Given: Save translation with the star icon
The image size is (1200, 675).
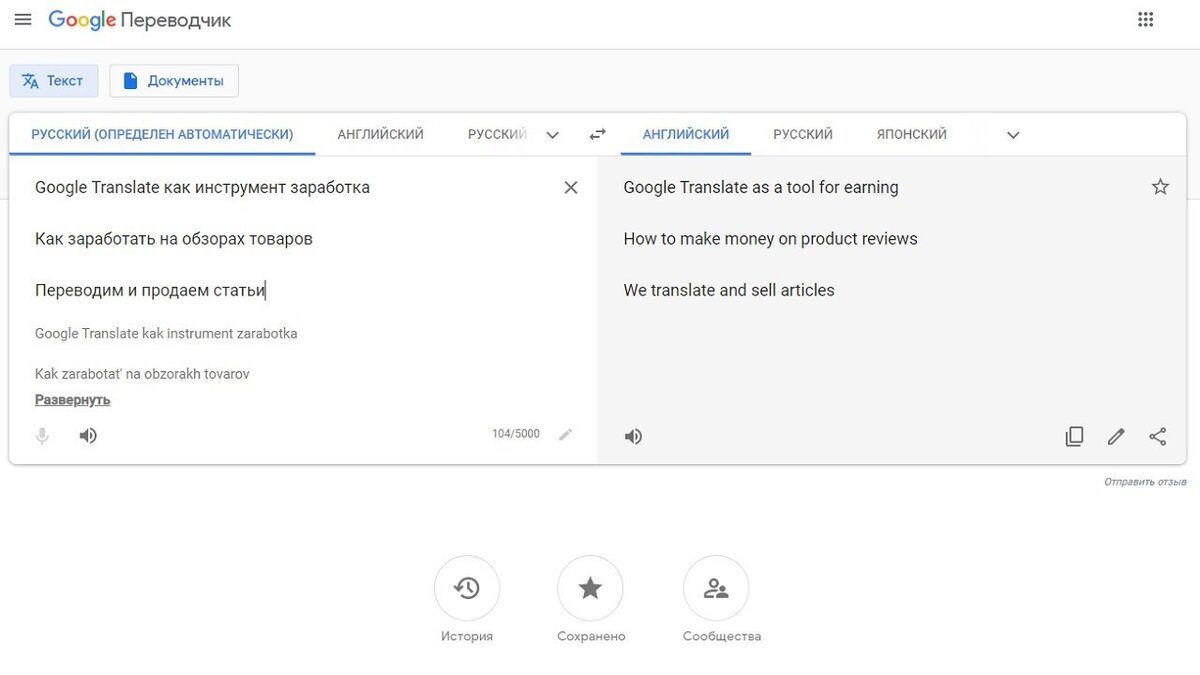Looking at the screenshot, I should (1160, 187).
